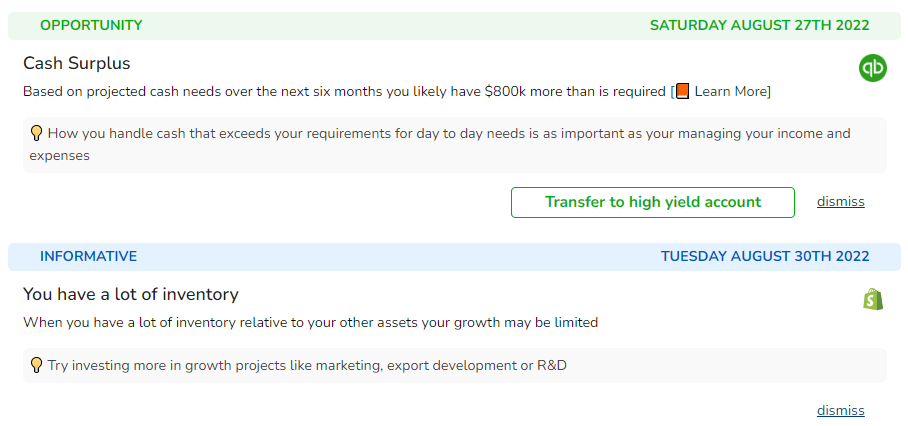Screen dimensions: 908x426
Task: Click the You have a lot of inventory title
Action: click(131, 294)
